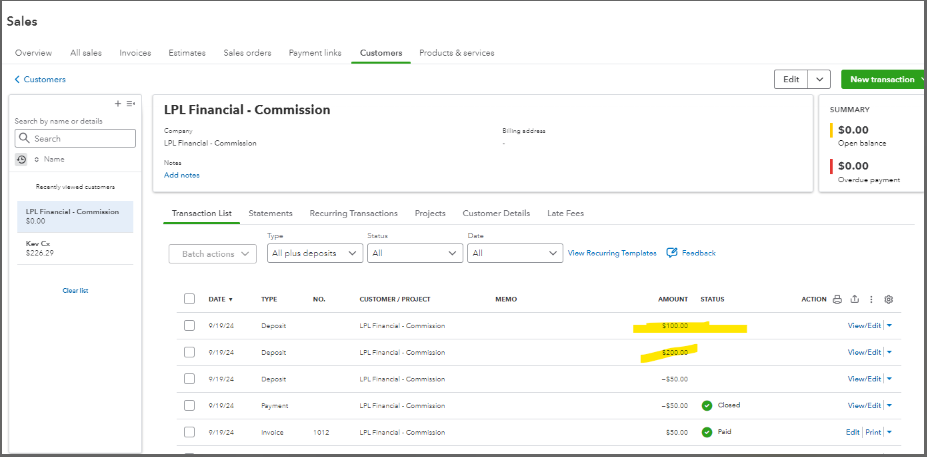The height and width of the screenshot is (457, 927).
Task: Click the export icon beside Action
Action: click(x=854, y=299)
